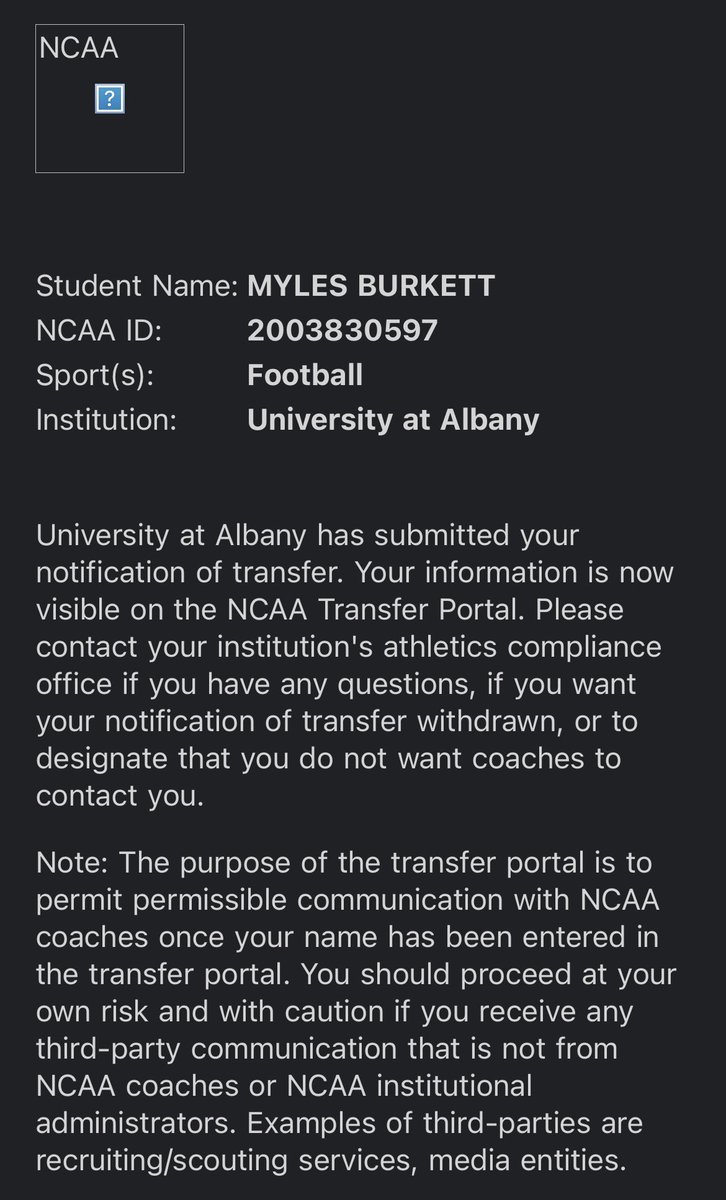Image resolution: width=726 pixels, height=1200 pixels.
Task: Select the University at Albany institution value
Action: (x=393, y=419)
